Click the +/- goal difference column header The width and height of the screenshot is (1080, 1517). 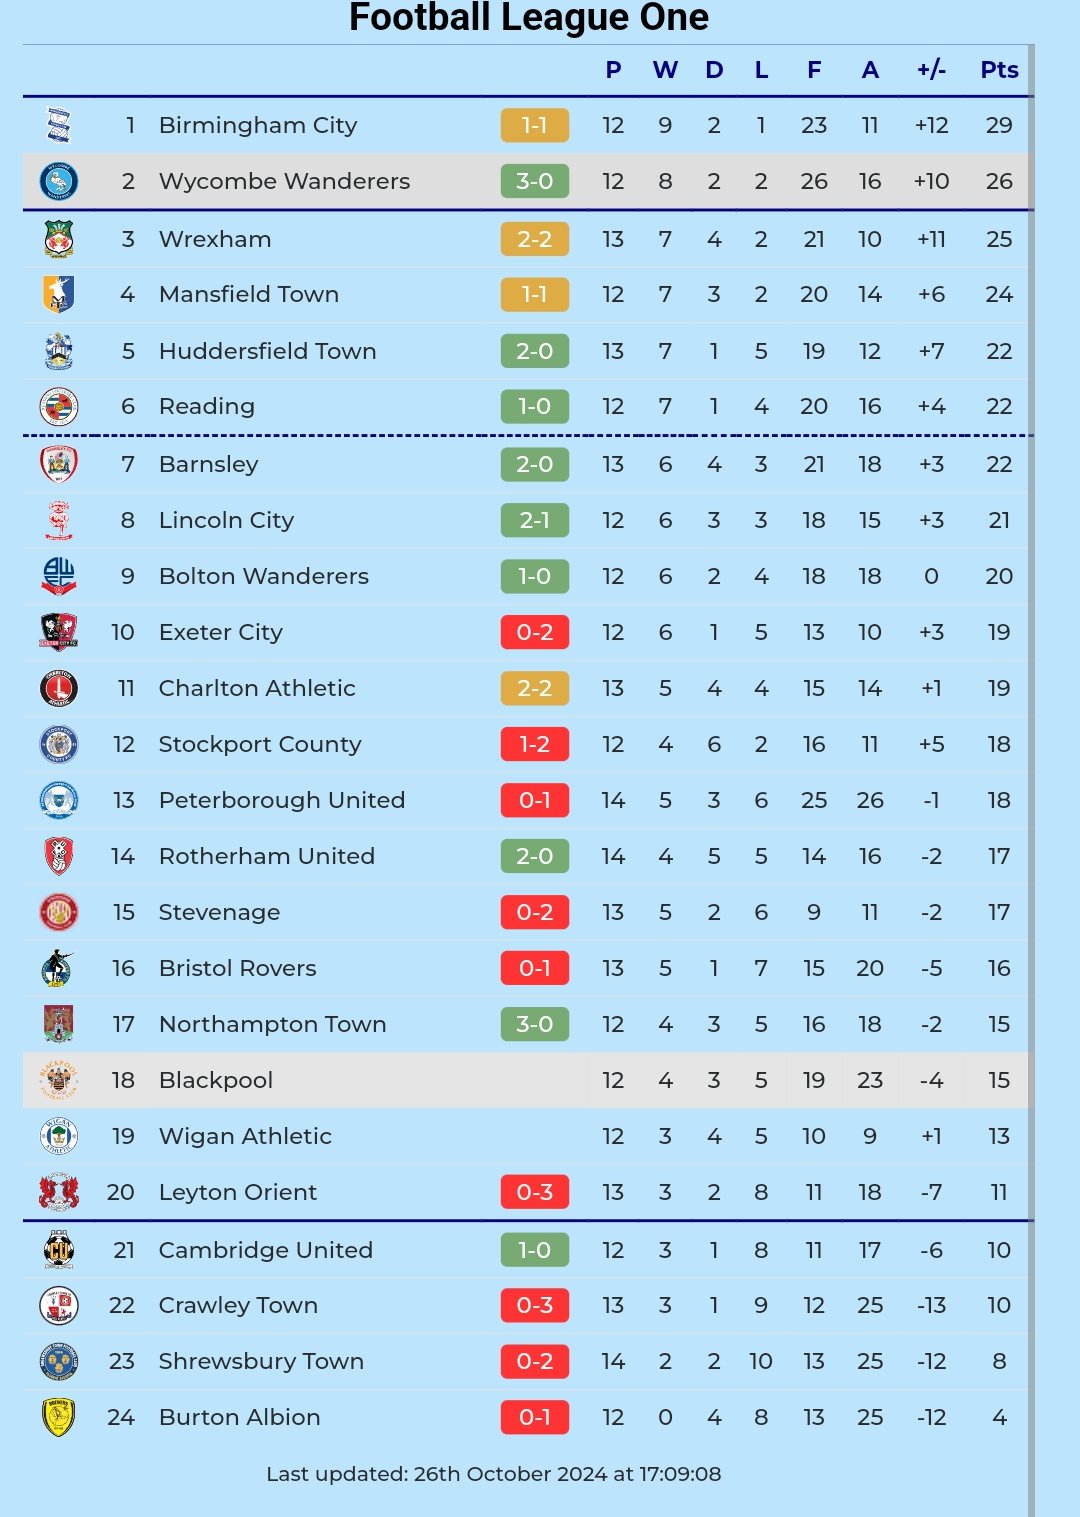[931, 70]
